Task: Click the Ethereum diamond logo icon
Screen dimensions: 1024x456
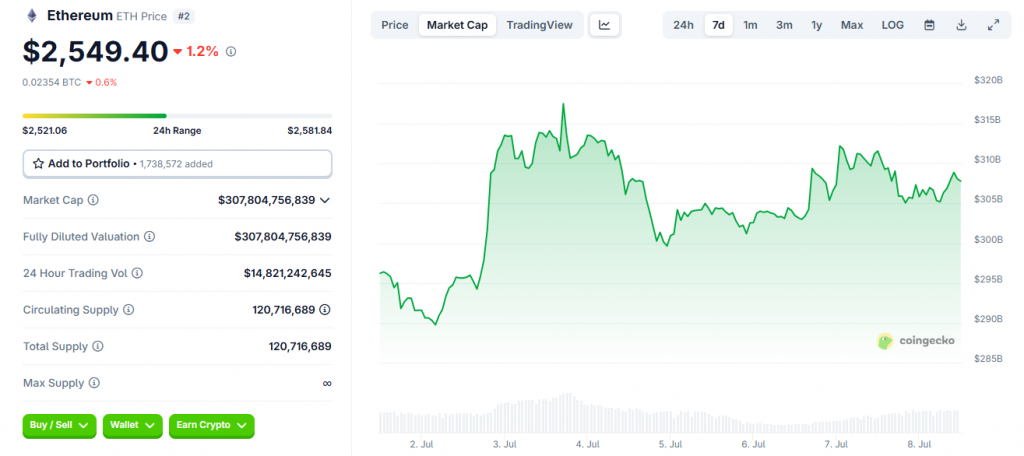Action: [31, 16]
